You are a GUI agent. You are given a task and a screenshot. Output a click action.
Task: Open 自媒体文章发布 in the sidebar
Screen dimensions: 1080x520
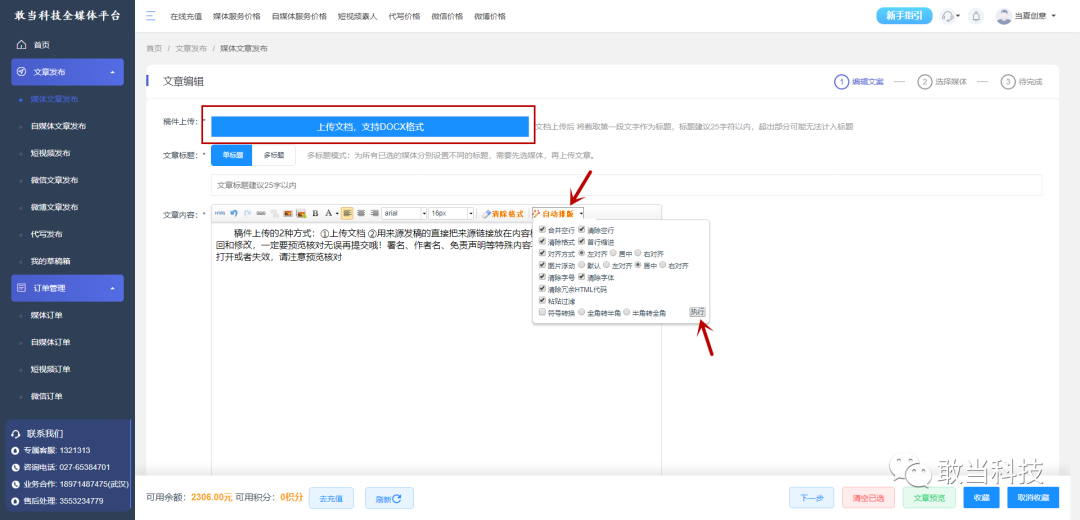(59, 126)
